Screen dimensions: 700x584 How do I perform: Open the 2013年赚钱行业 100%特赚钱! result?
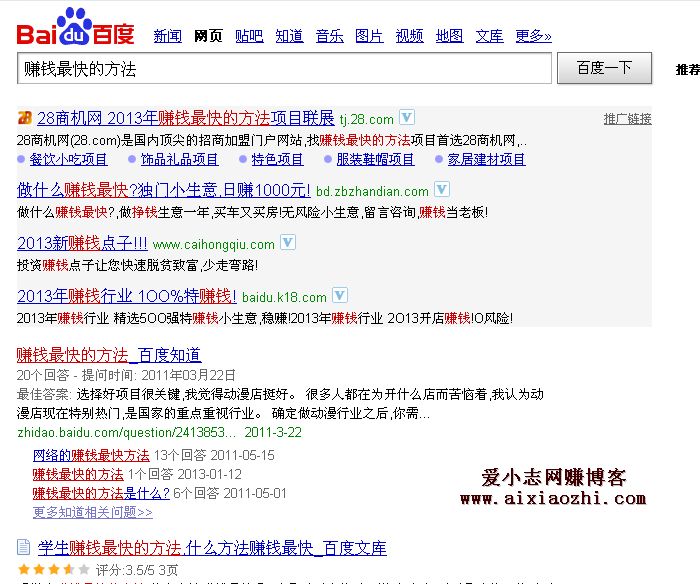(x=127, y=296)
